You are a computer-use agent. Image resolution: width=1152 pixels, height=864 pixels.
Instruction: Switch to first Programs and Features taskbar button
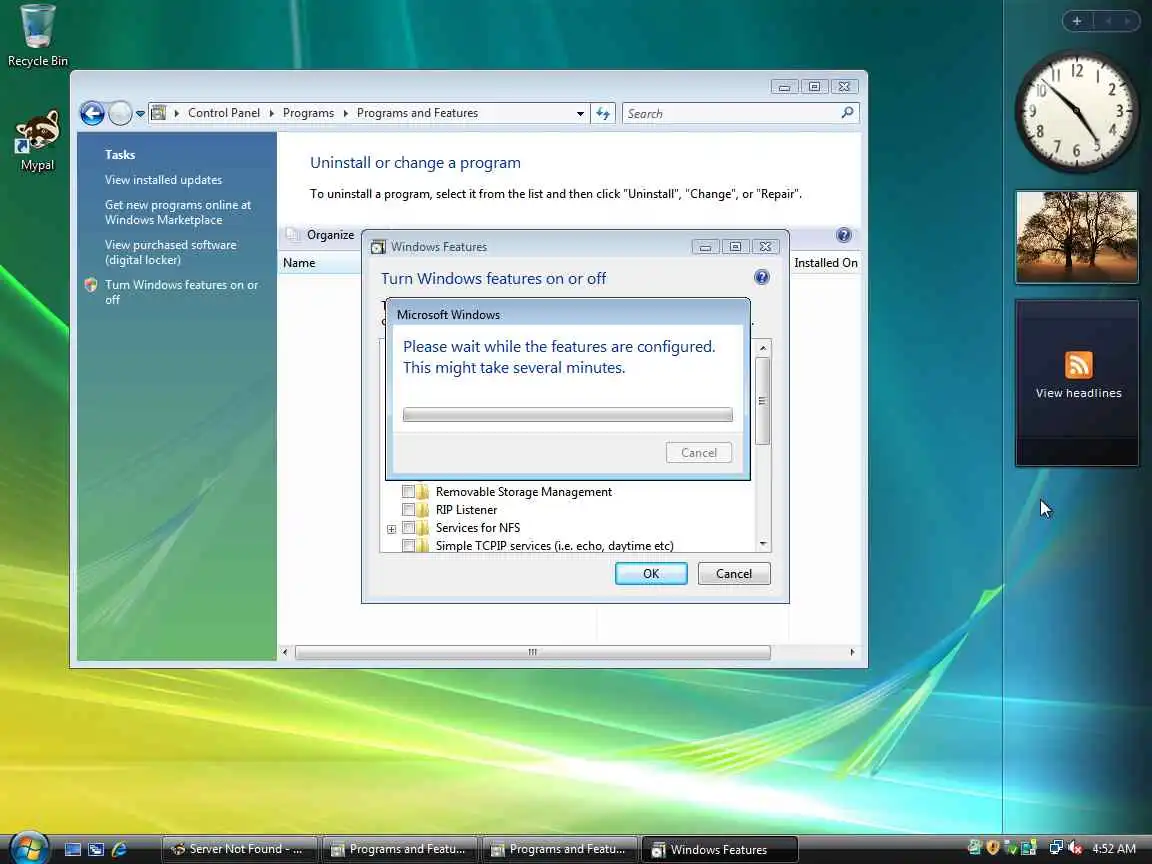click(400, 849)
